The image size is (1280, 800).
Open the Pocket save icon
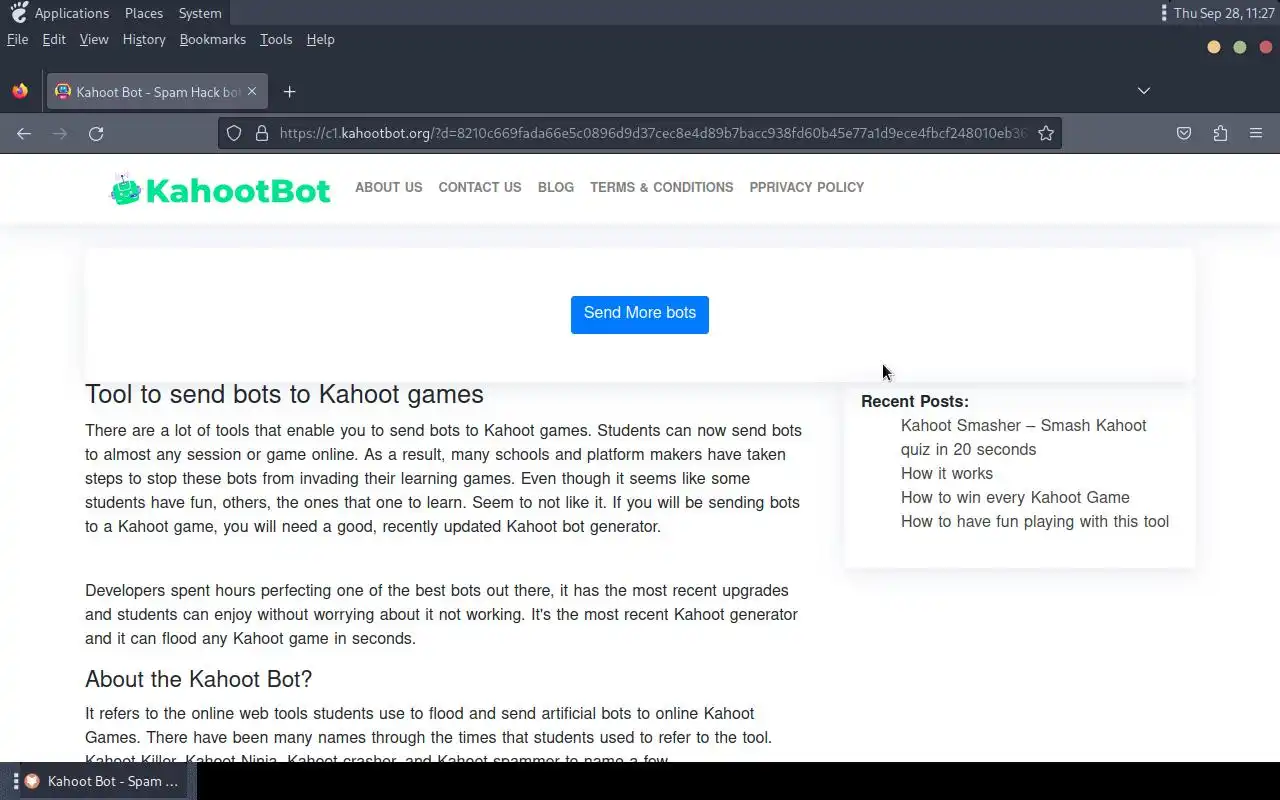click(1184, 133)
